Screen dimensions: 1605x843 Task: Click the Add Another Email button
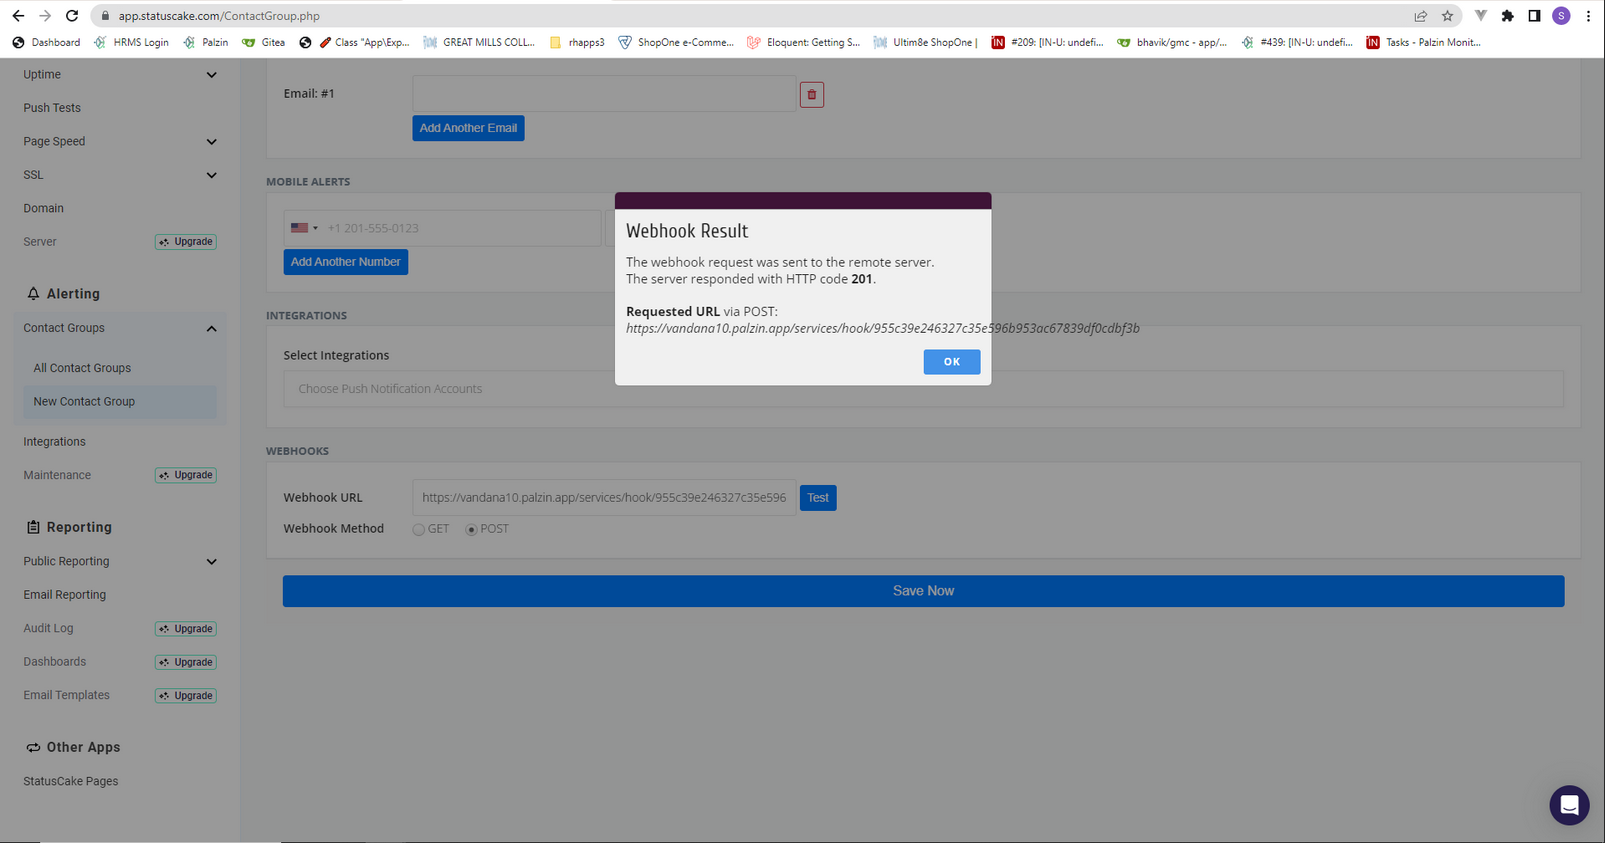[x=468, y=128]
